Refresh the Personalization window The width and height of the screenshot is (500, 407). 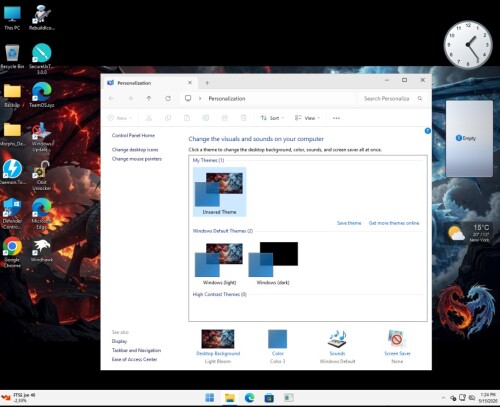coord(168,98)
